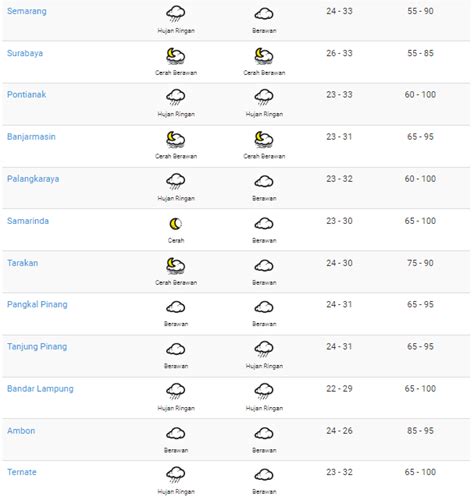Viewport: 474px width, 500px height.
Task: Click Tanjung Pinang's Hujan Ringan icon
Action: coord(264,349)
